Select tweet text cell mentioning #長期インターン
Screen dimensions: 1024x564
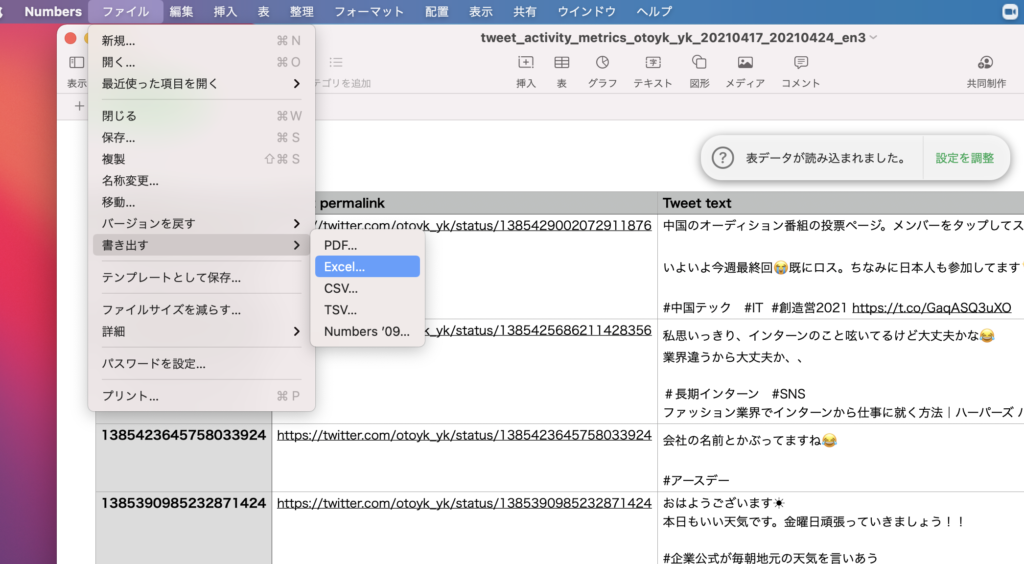840,371
